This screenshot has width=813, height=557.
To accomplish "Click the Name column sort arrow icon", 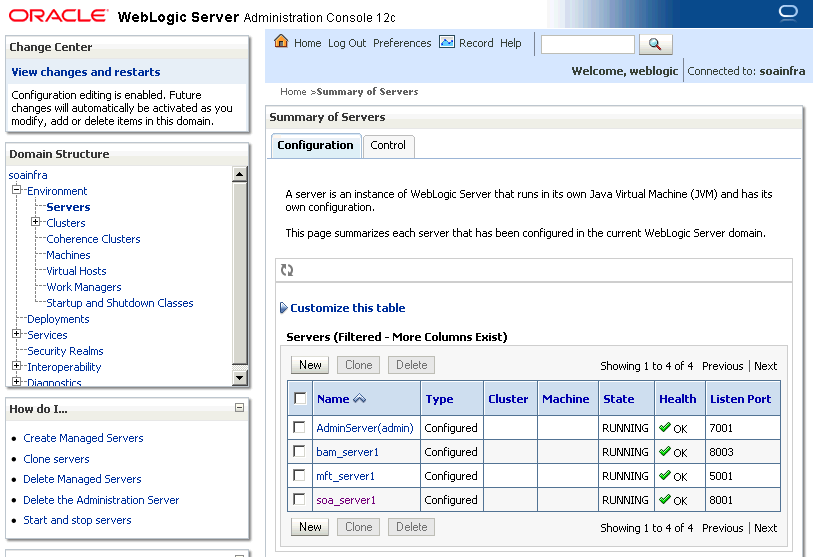I will [x=359, y=398].
